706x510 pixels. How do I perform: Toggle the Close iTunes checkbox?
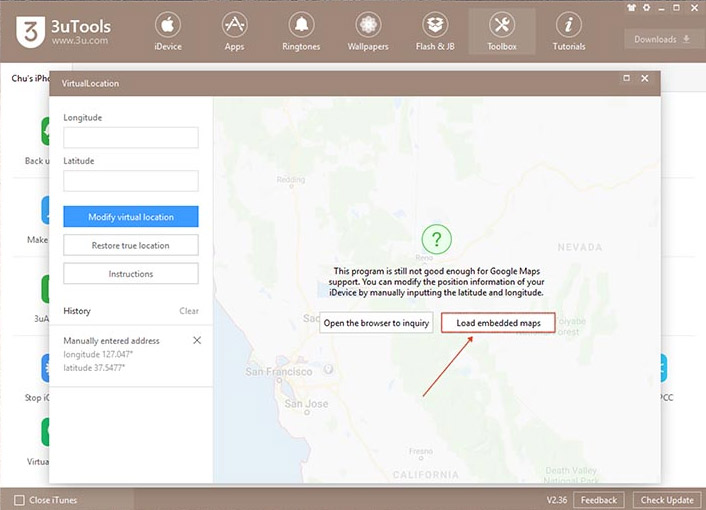point(19,500)
